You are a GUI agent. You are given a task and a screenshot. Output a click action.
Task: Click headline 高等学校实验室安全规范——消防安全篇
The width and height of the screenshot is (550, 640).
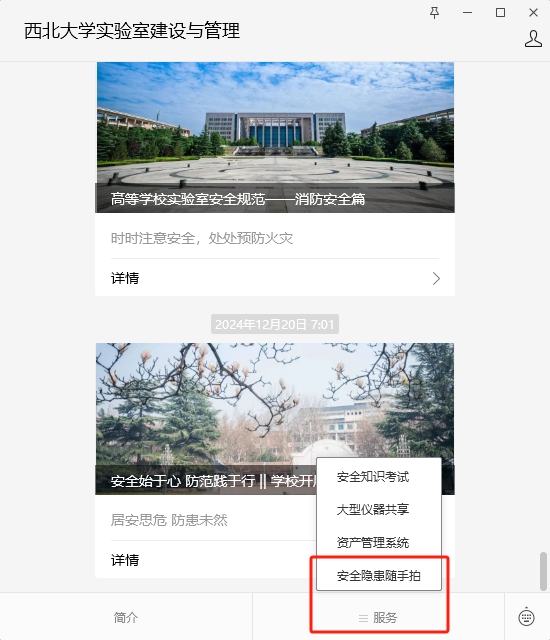[x=238, y=199]
